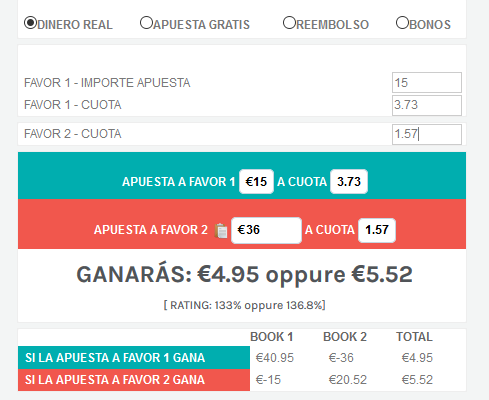The height and width of the screenshot is (400, 489).
Task: Click the €36 stake box in red bar
Action: [266, 230]
